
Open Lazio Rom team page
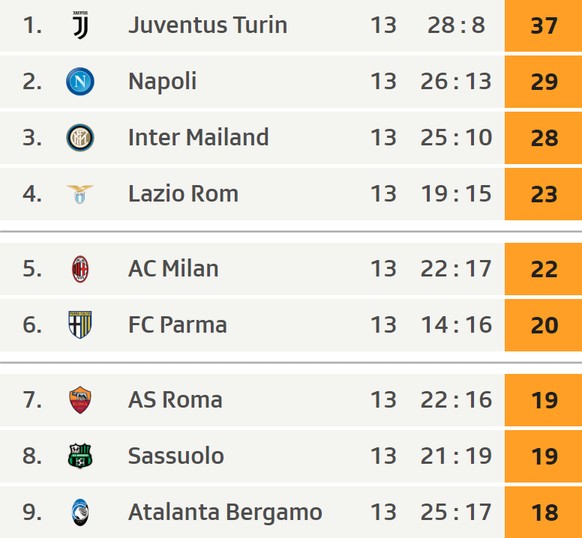click(x=183, y=194)
